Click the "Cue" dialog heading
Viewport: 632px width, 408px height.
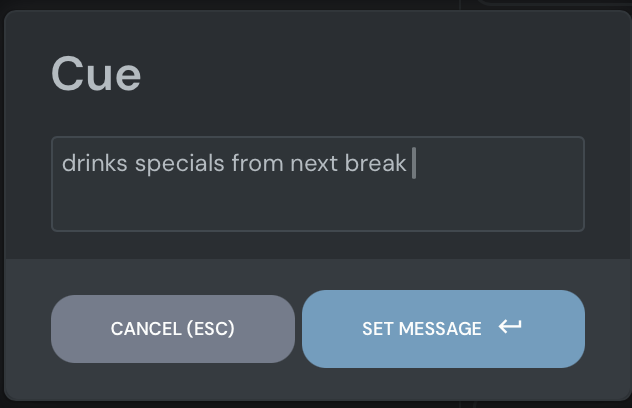tap(96, 75)
